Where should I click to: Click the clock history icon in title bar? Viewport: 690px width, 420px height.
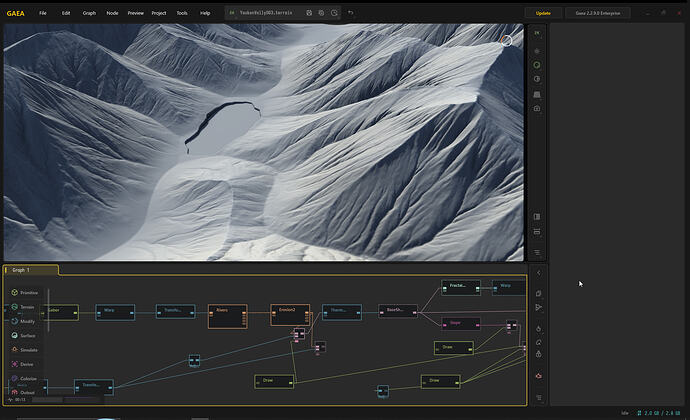tap(334, 13)
